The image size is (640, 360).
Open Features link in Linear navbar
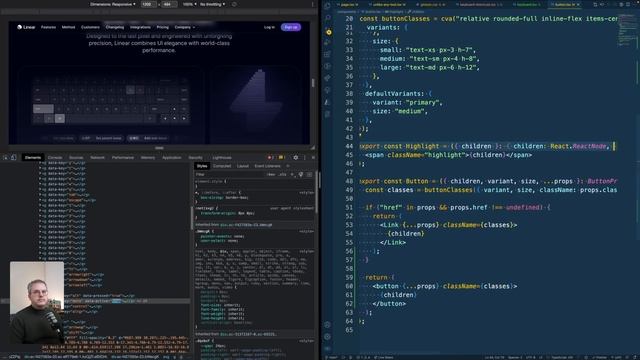point(48,27)
